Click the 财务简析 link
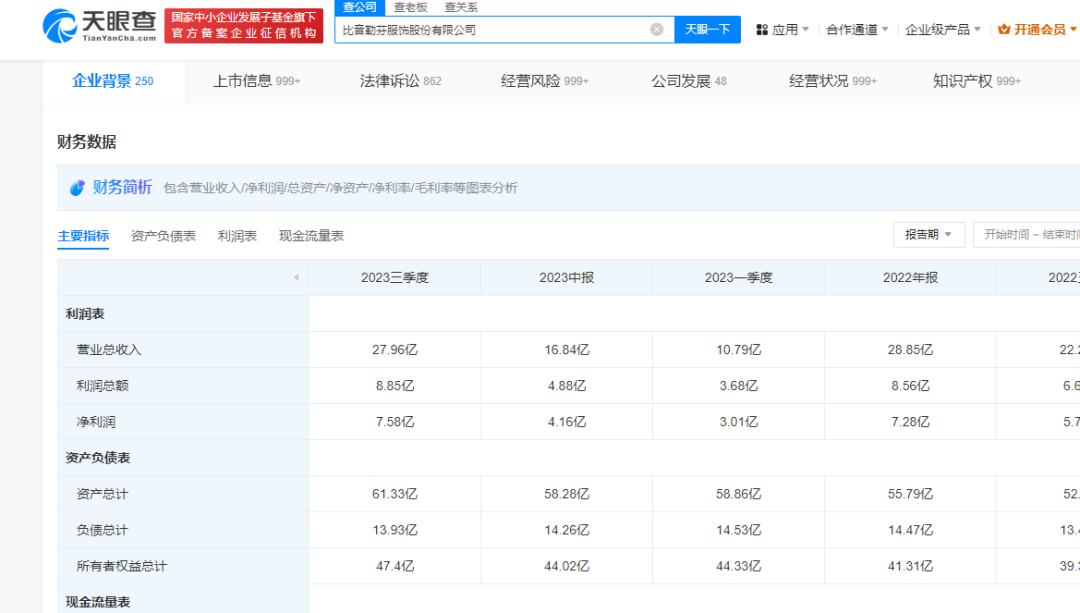This screenshot has width=1080, height=613. click(122, 188)
